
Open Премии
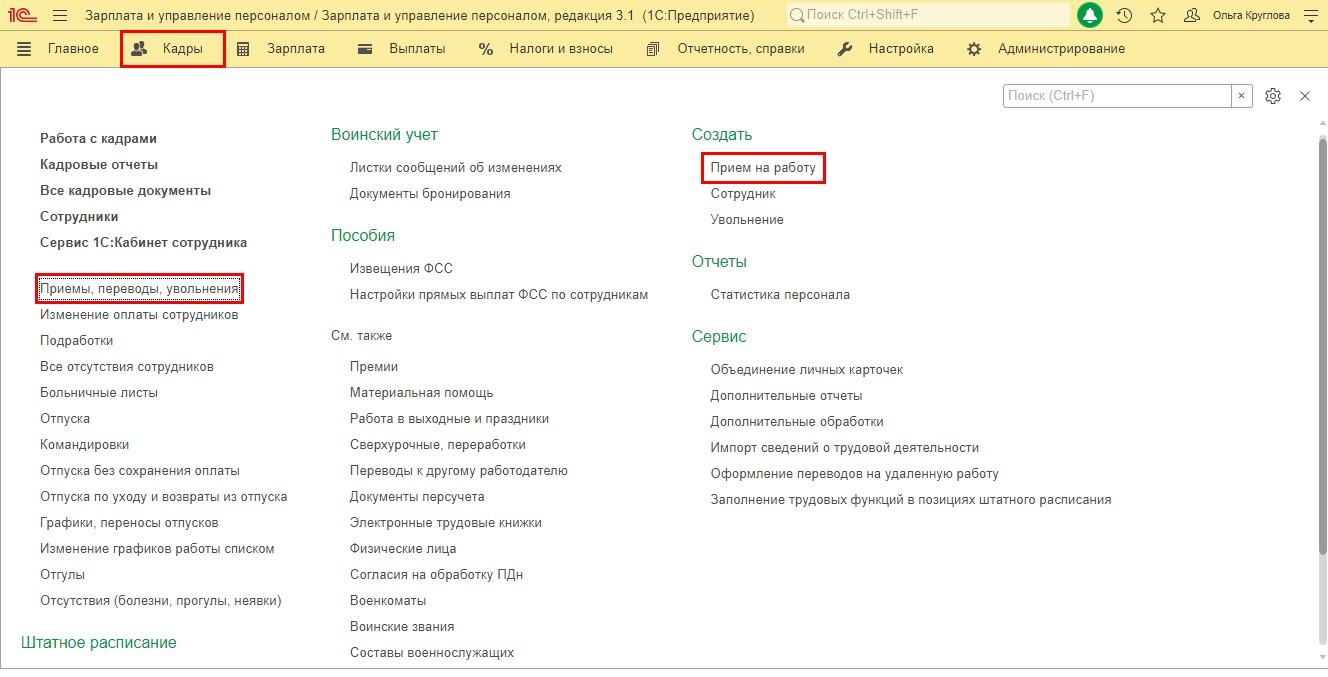pos(374,367)
